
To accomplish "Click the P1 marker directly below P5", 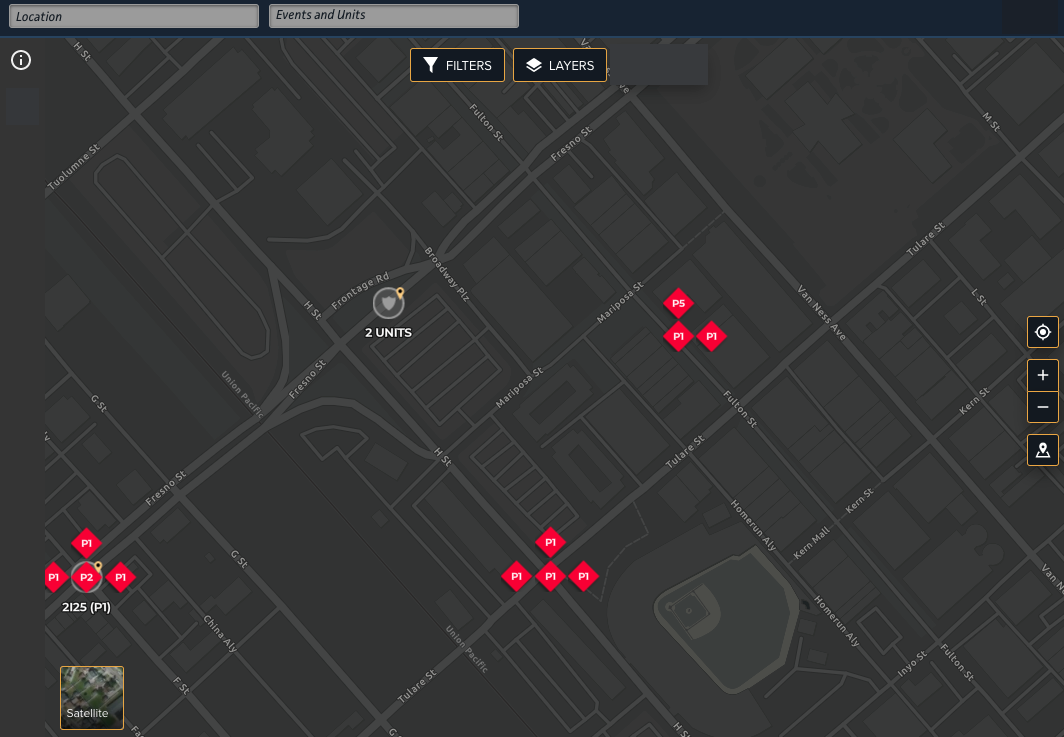I will coord(678,337).
